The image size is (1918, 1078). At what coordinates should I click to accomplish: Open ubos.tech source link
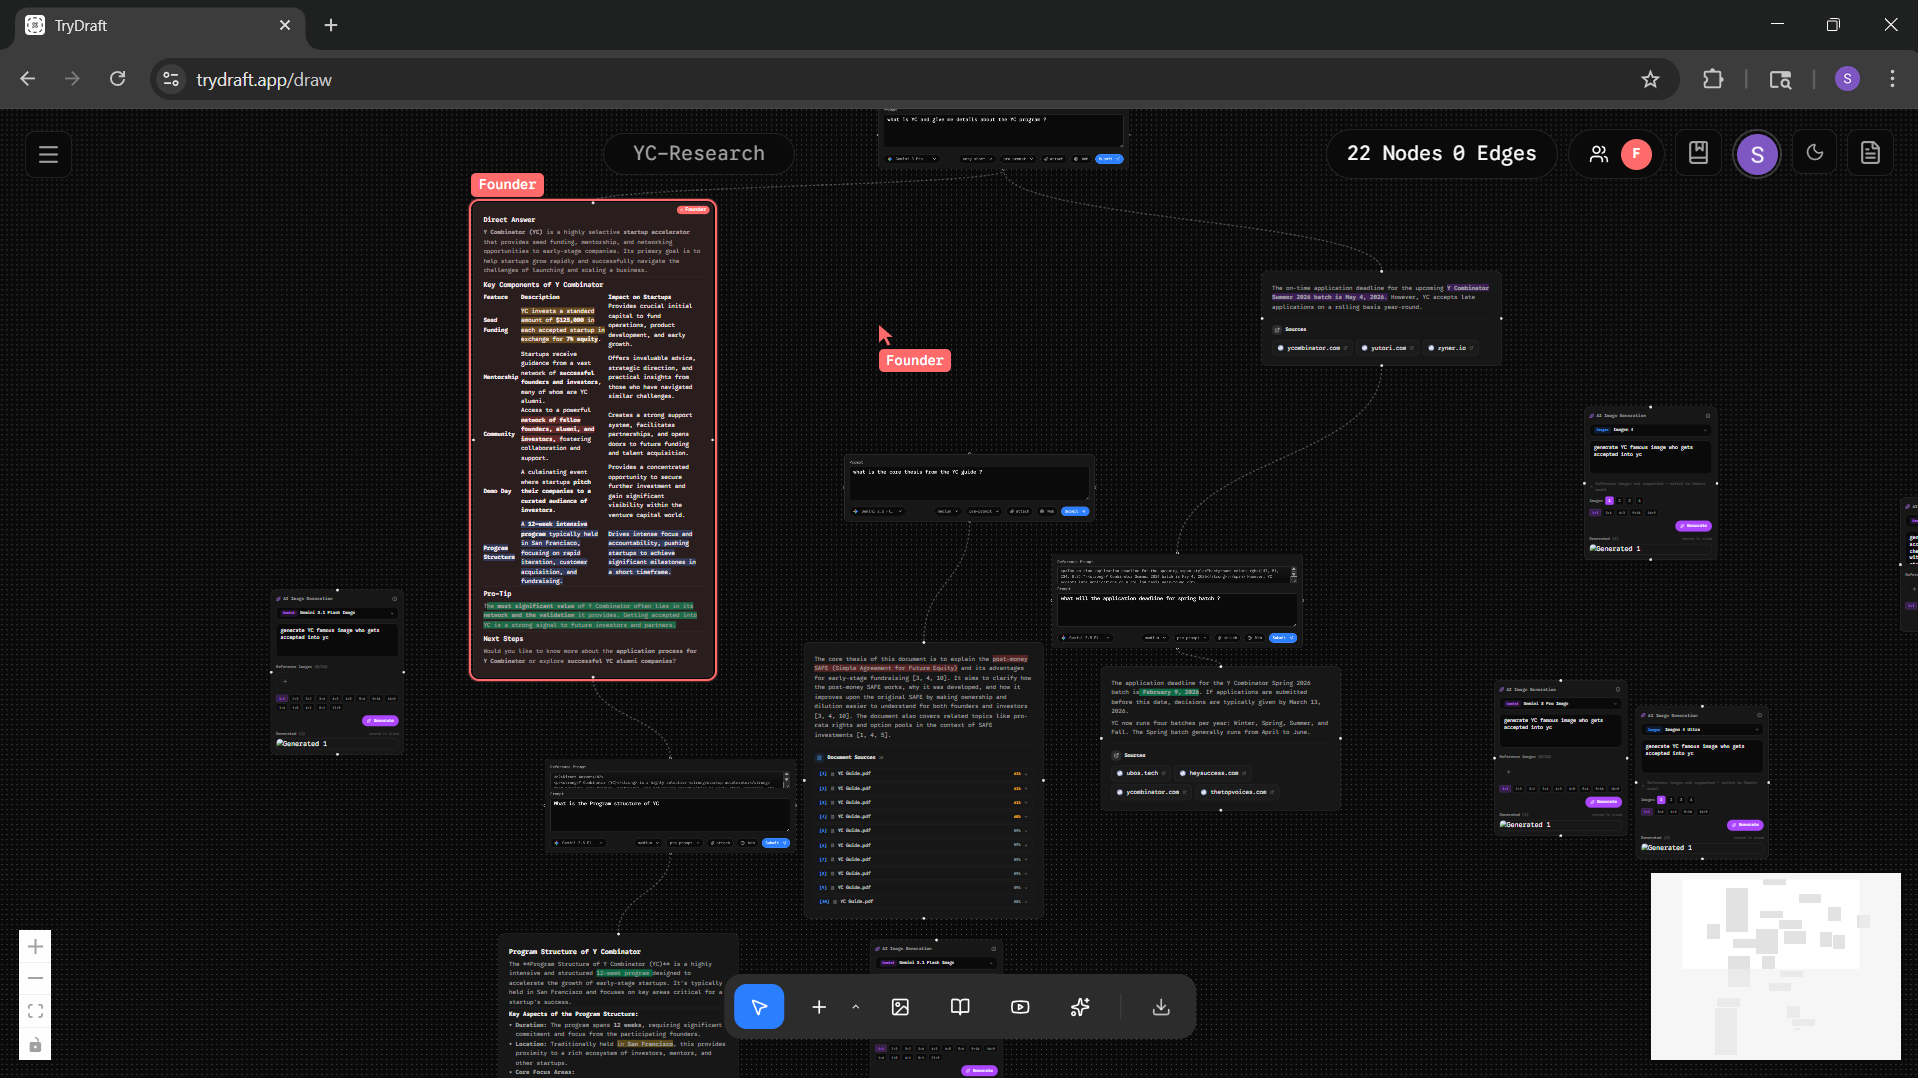coord(1142,773)
